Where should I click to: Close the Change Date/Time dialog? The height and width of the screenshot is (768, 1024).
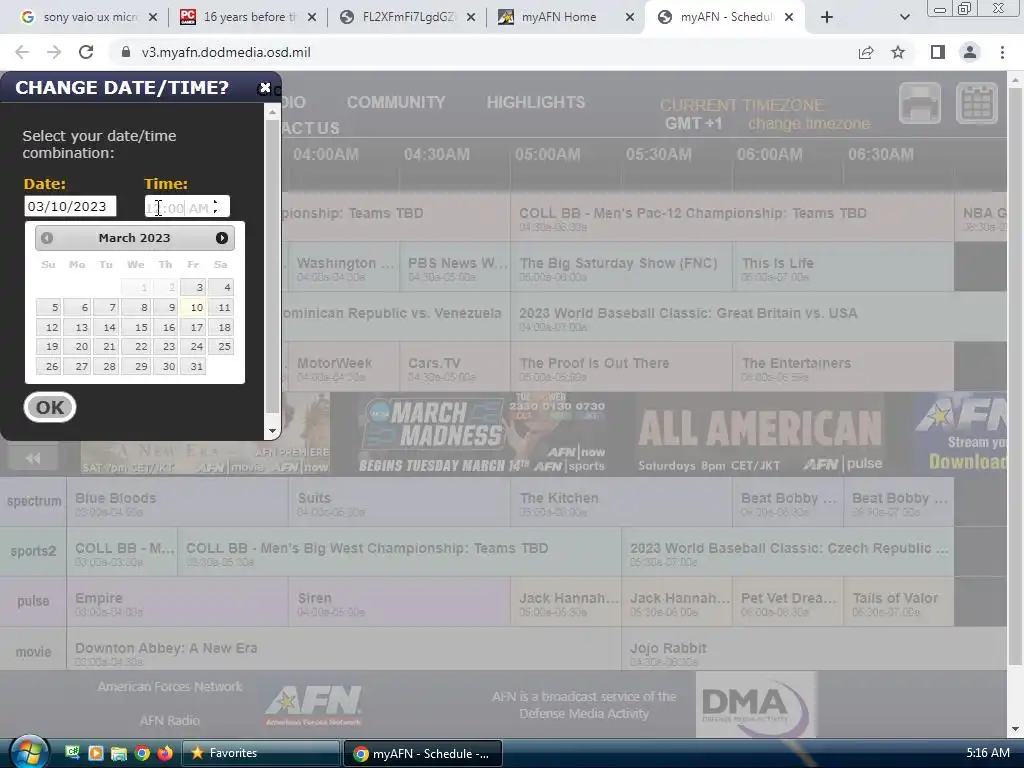click(264, 88)
